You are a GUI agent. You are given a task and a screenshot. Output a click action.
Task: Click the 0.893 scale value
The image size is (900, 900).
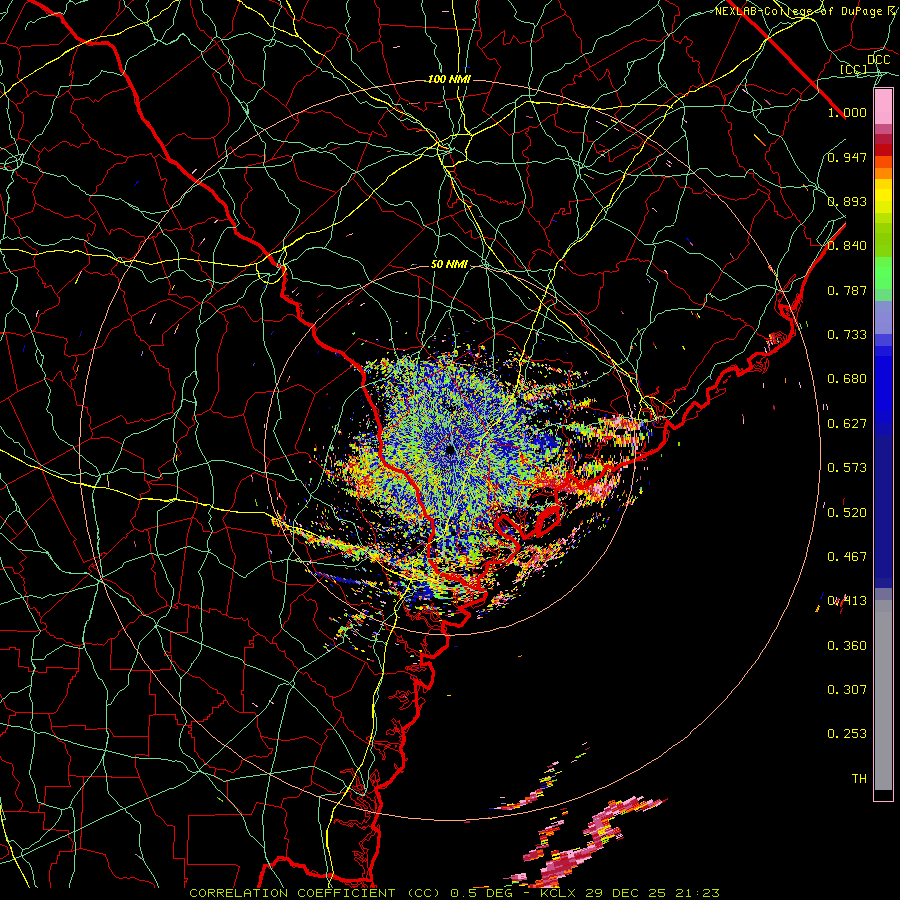point(847,201)
